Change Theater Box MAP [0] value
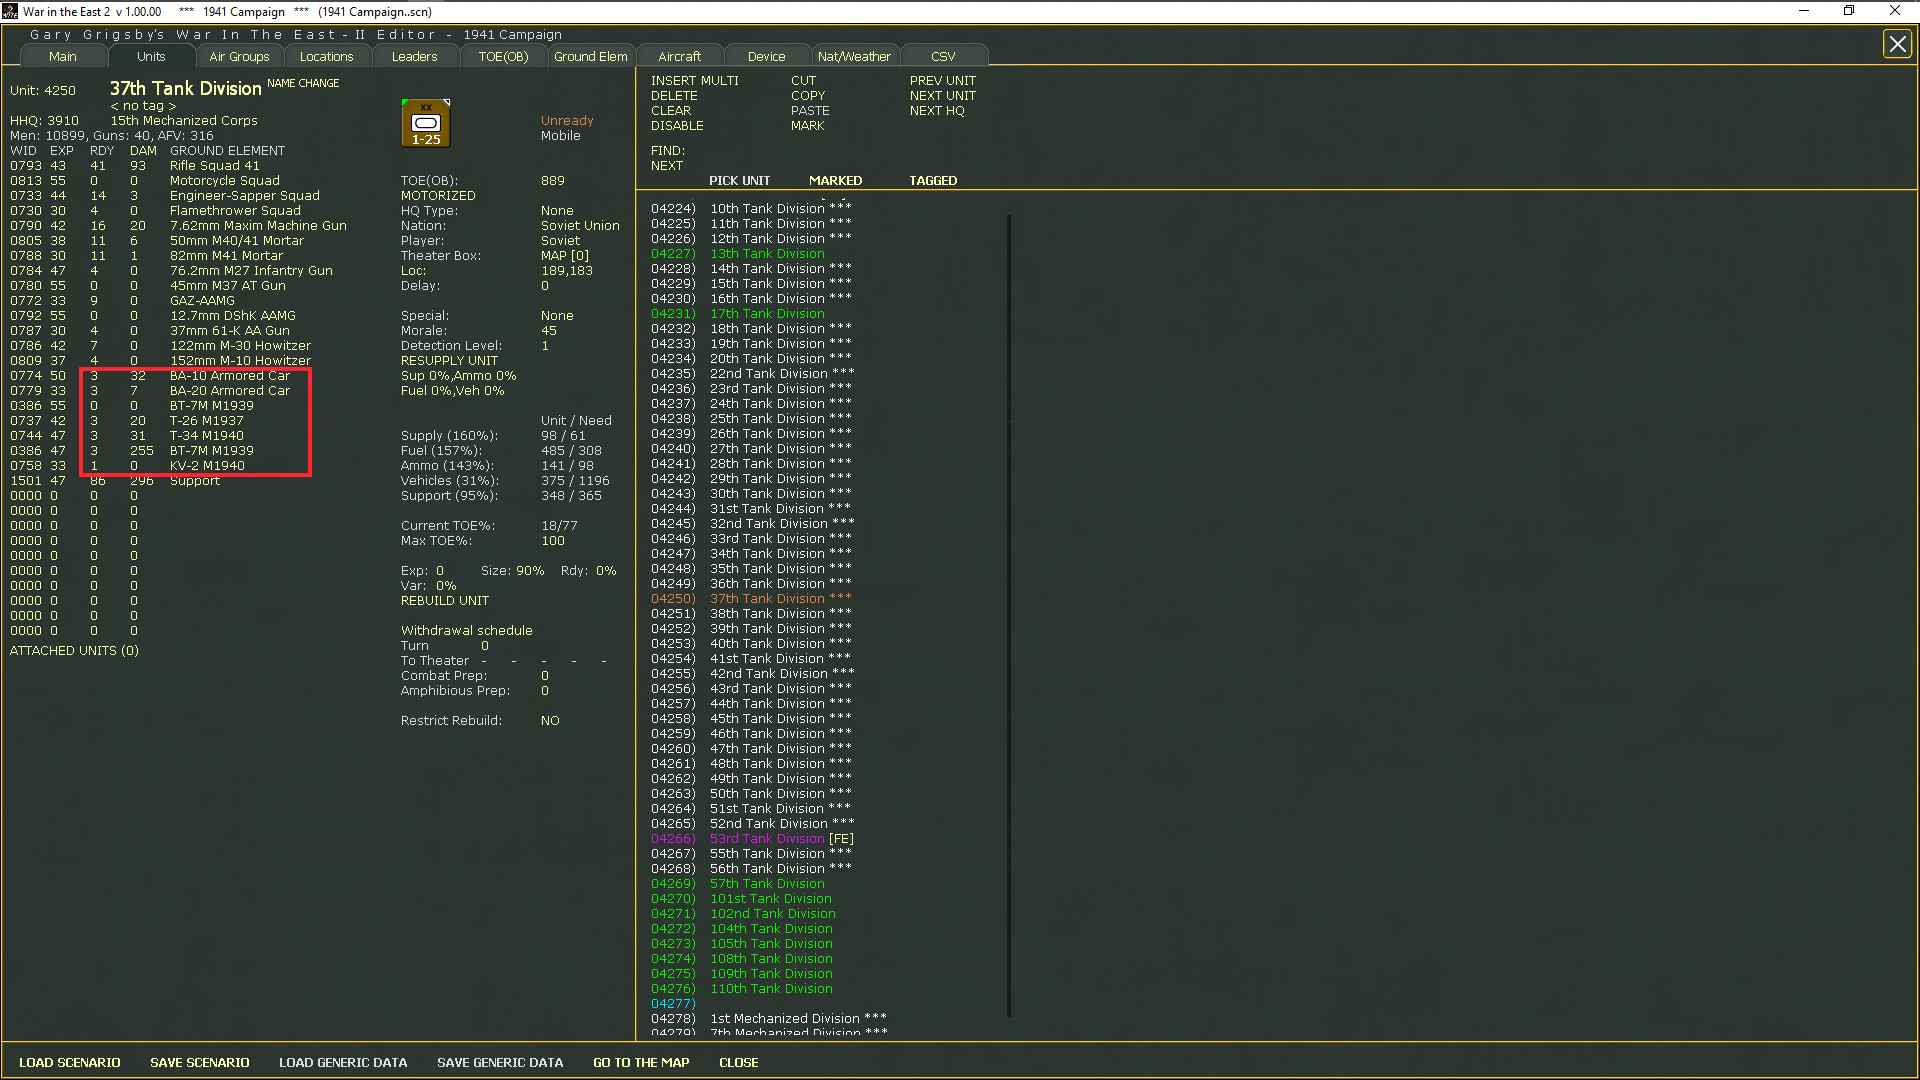 [565, 256]
